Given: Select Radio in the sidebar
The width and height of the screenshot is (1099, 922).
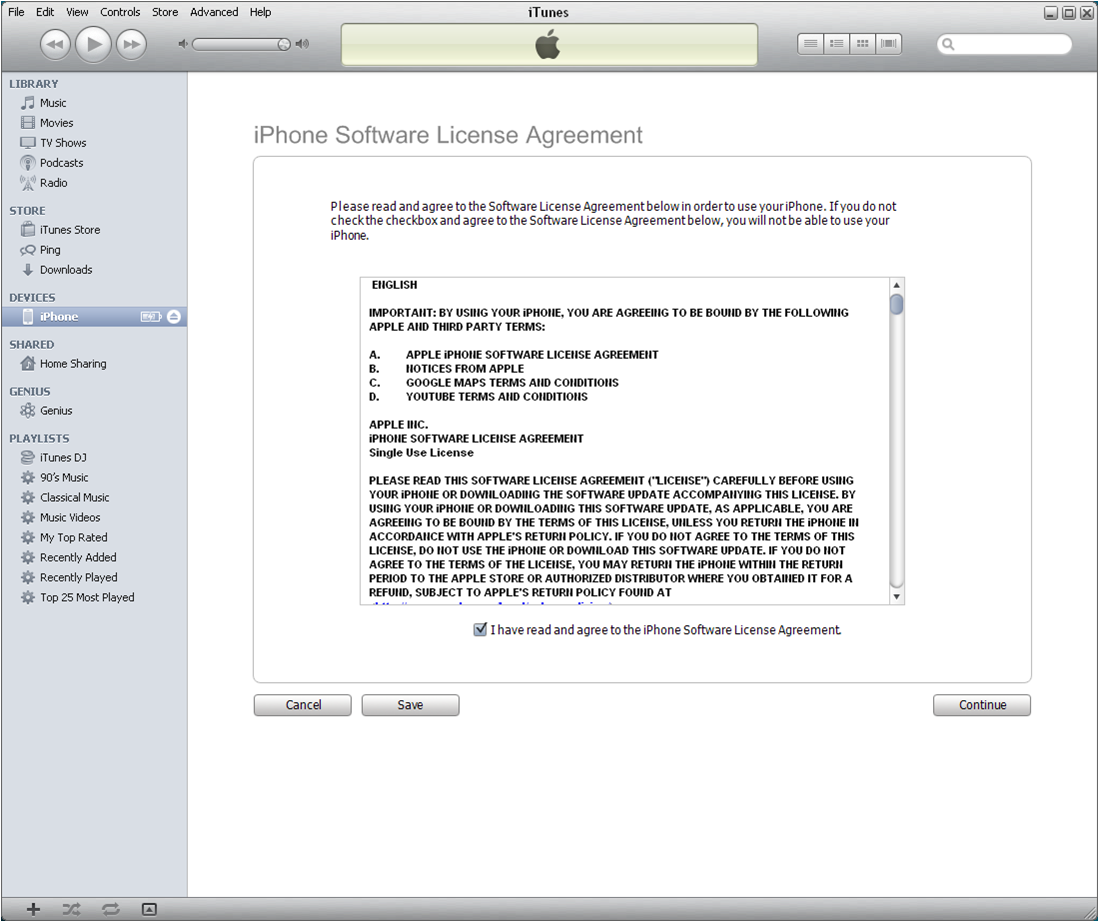Looking at the screenshot, I should (x=94, y=183).
